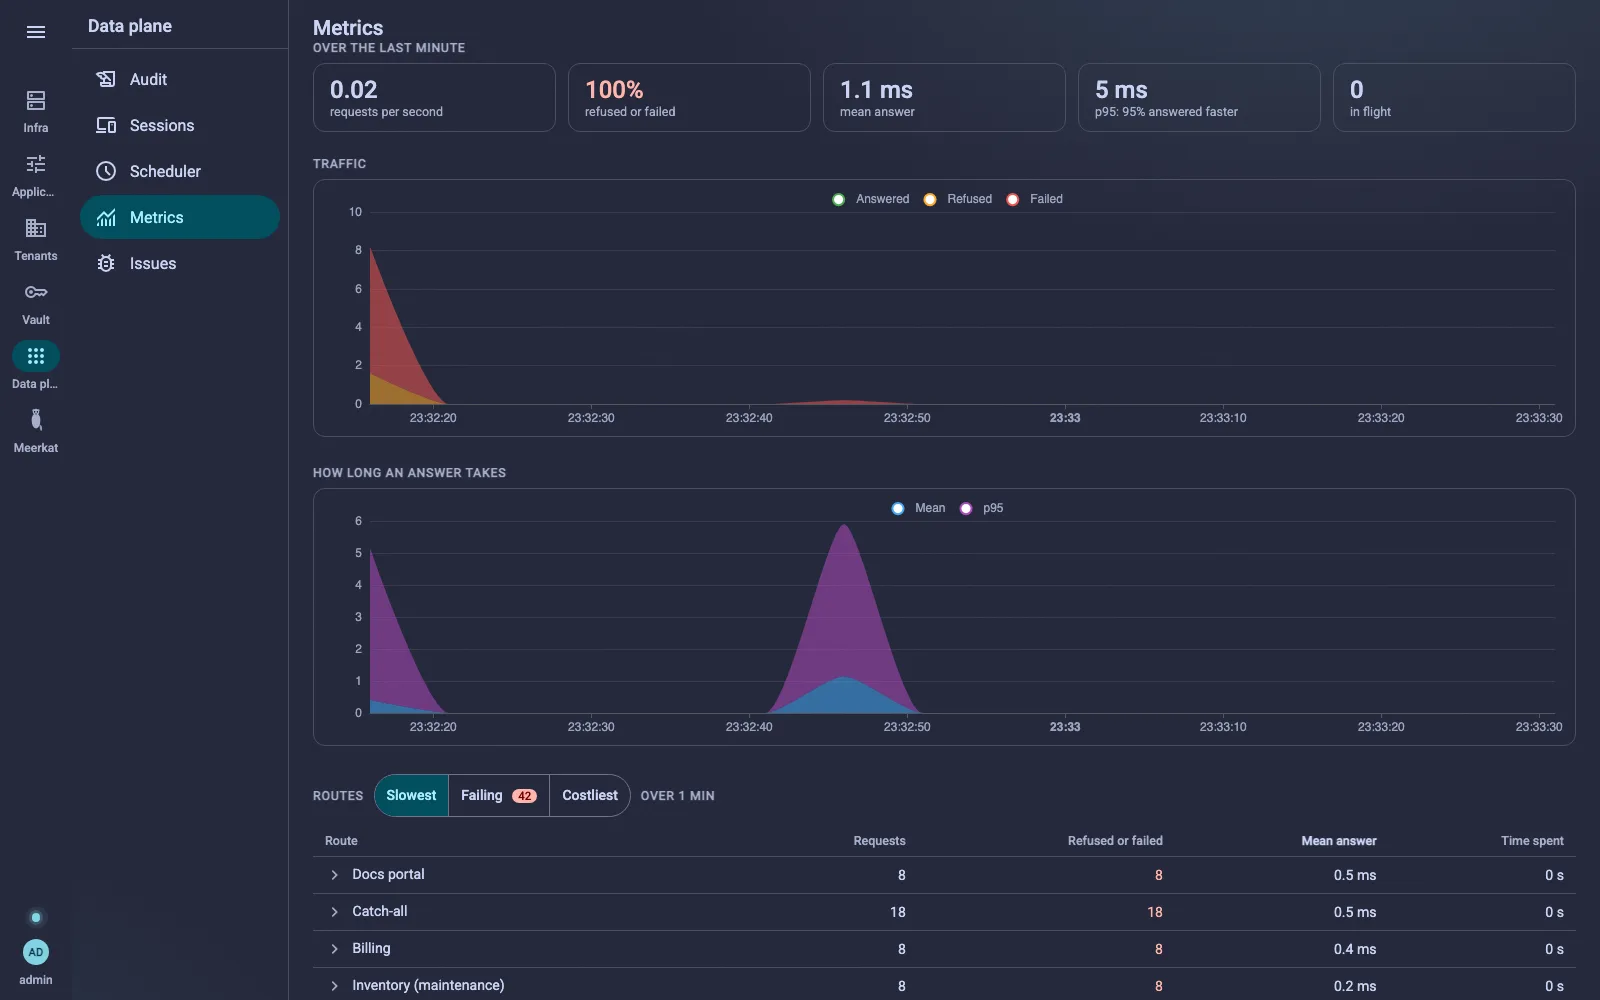Click the Issues bug icon
This screenshot has height=1000, width=1600.
[106, 263]
